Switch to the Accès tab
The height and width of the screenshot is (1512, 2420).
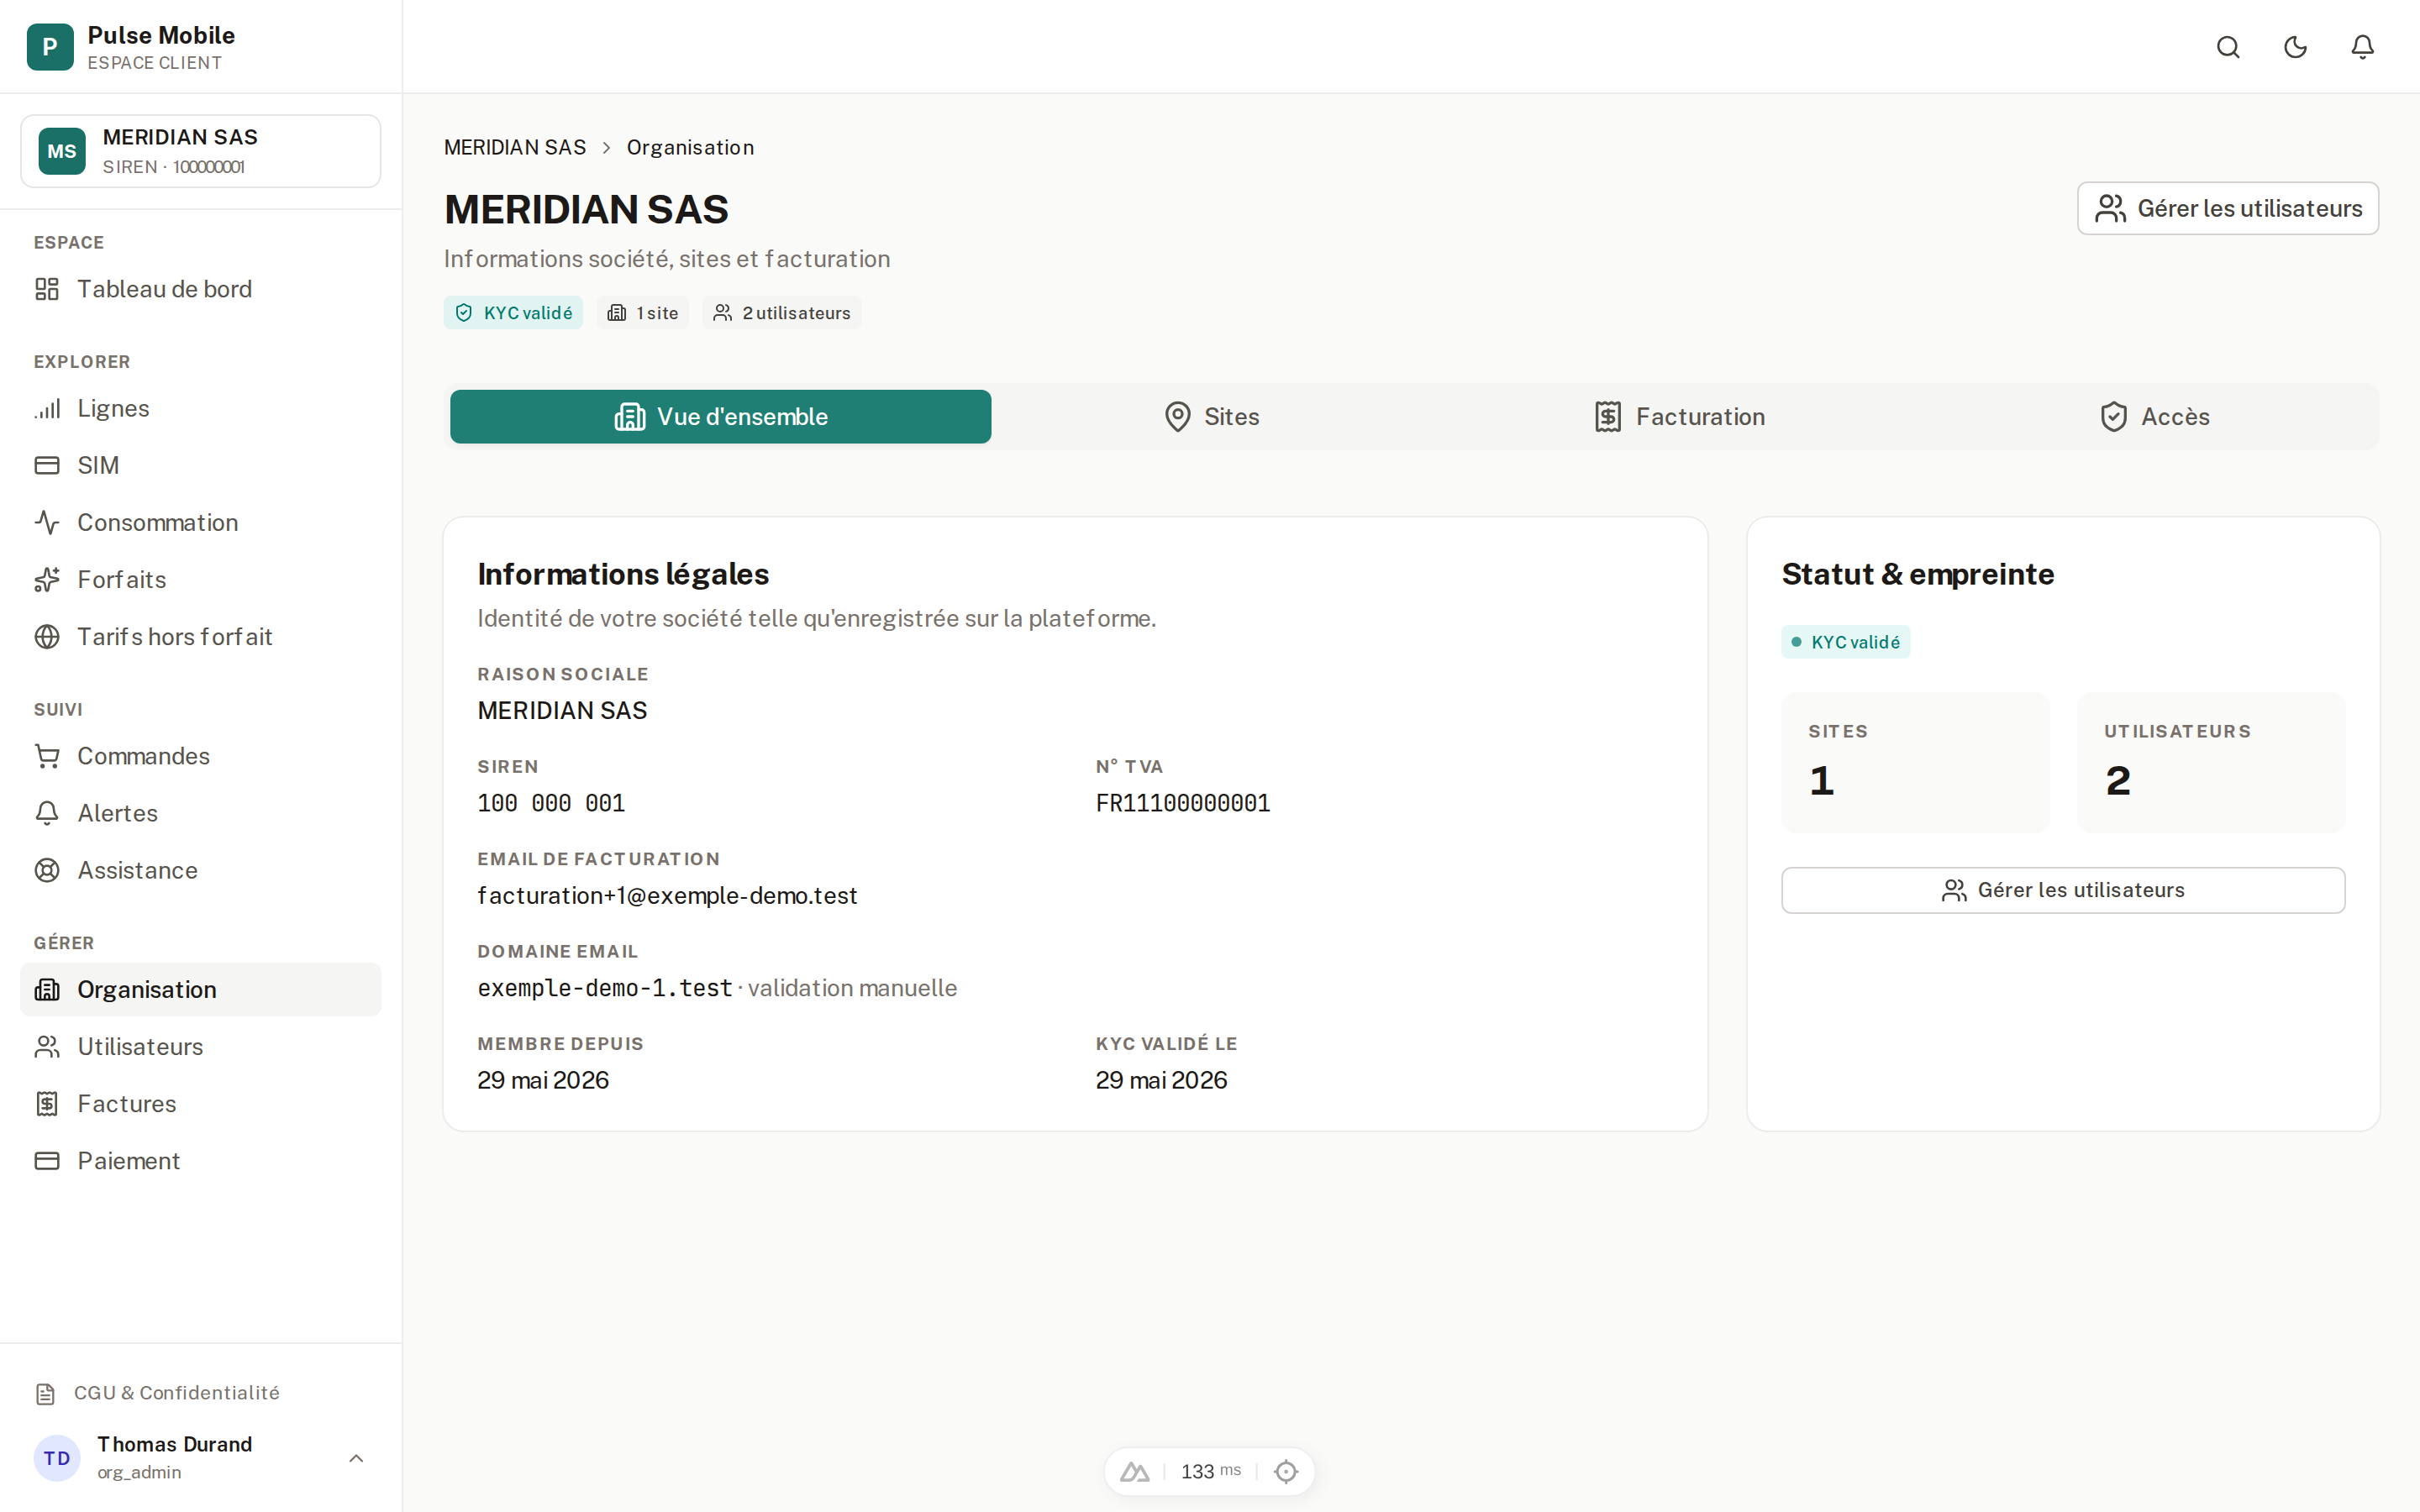pyautogui.click(x=2154, y=416)
